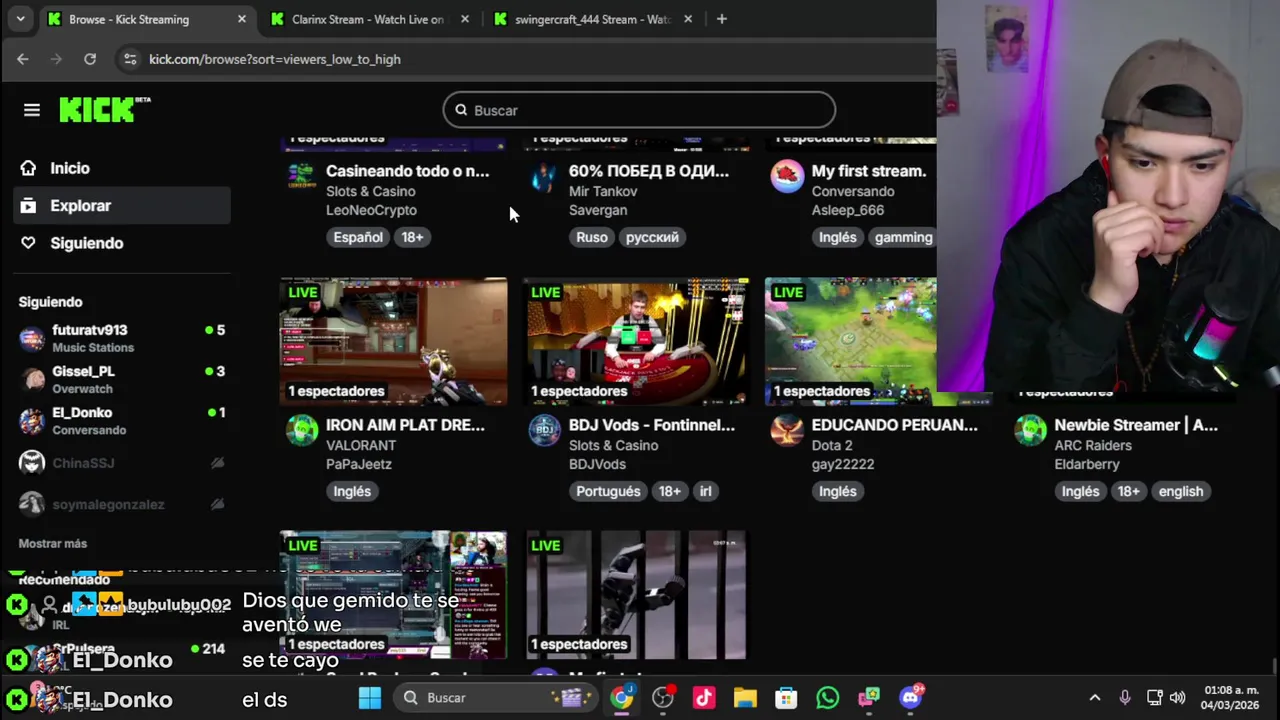Select the русский tag
The height and width of the screenshot is (720, 1280).
tap(652, 237)
